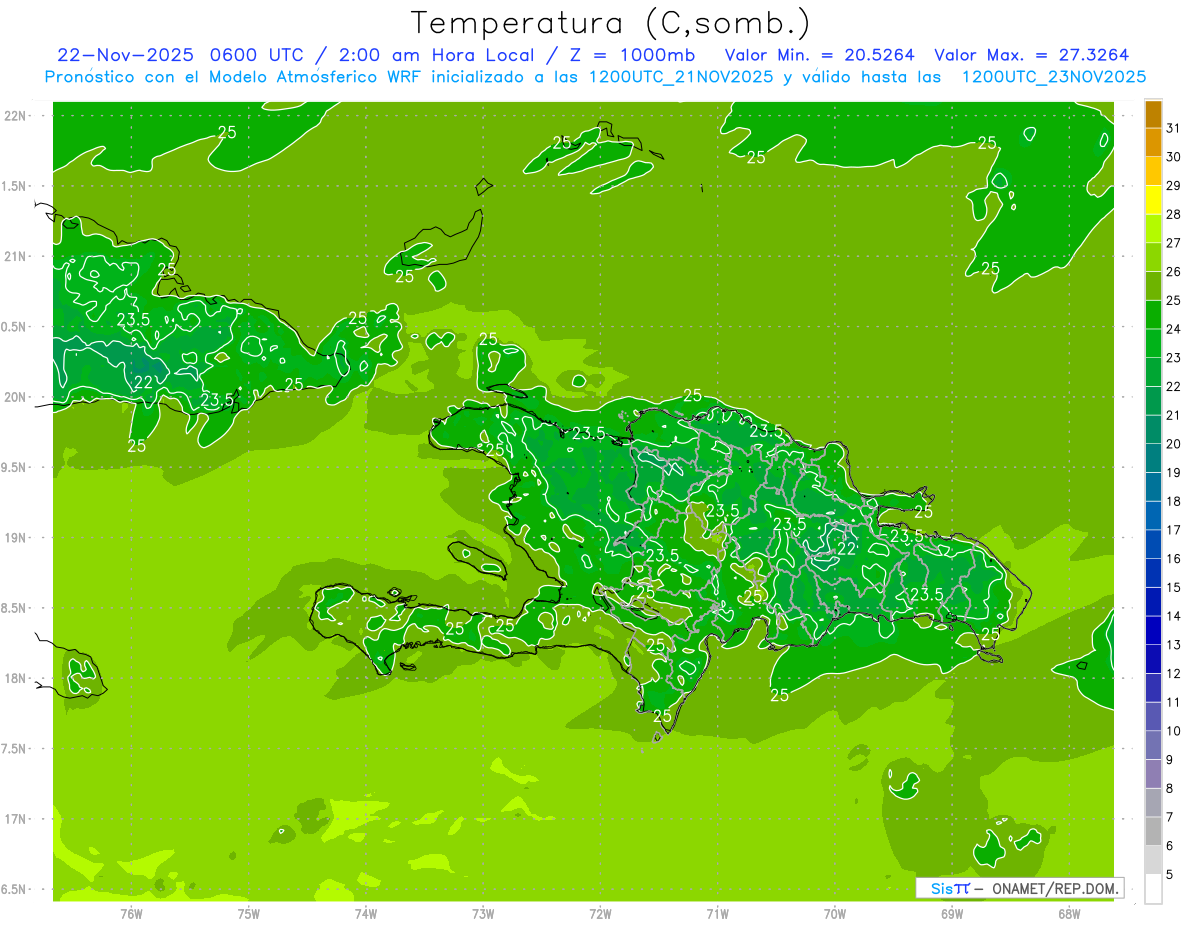Pick the orange-brown legend swatch above 31
Screen dimensions: 1200x927
pyautogui.click(x=1153, y=114)
